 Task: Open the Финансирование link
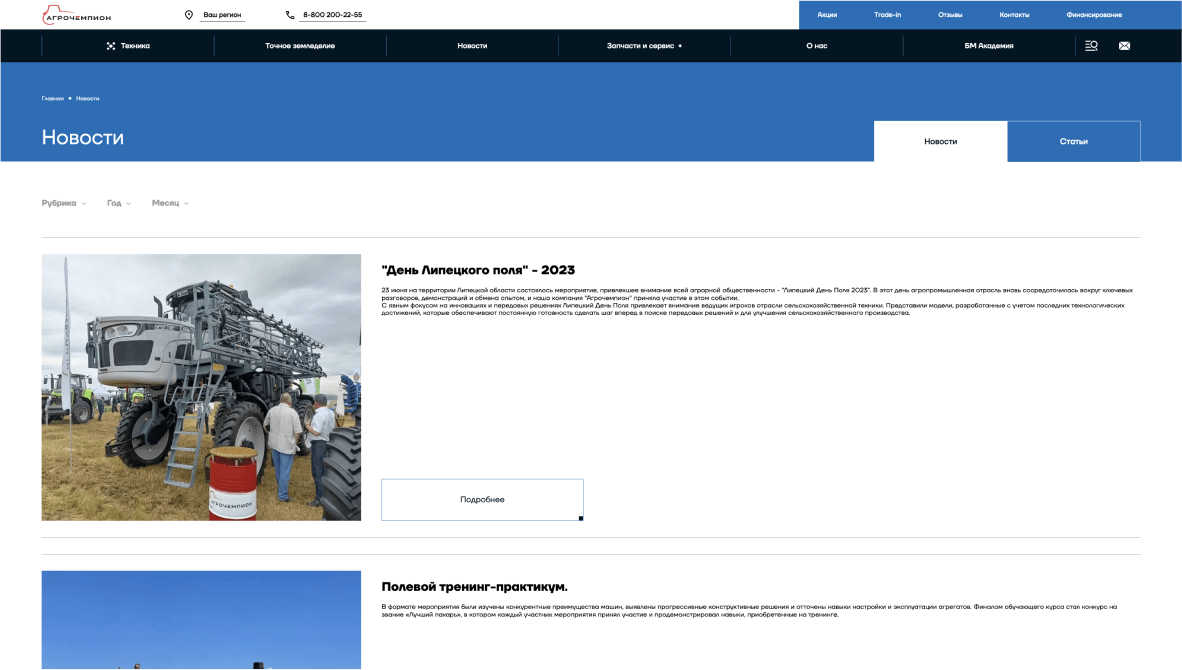(1094, 15)
